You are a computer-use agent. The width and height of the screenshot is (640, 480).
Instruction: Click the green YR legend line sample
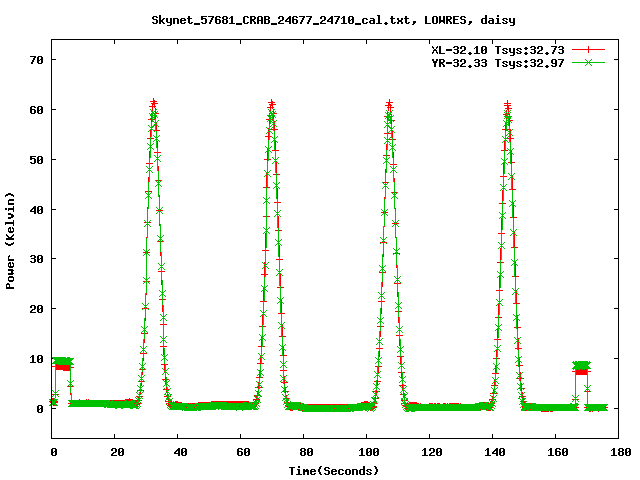coord(588,63)
